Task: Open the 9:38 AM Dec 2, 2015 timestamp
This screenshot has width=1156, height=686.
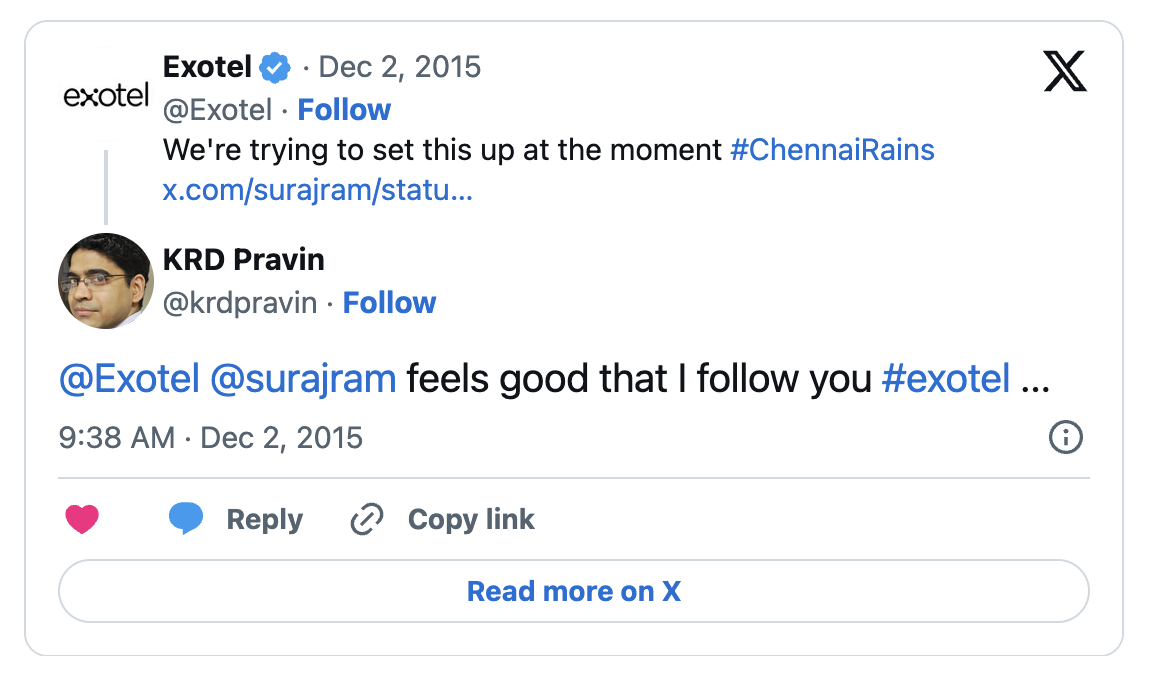Action: [211, 438]
